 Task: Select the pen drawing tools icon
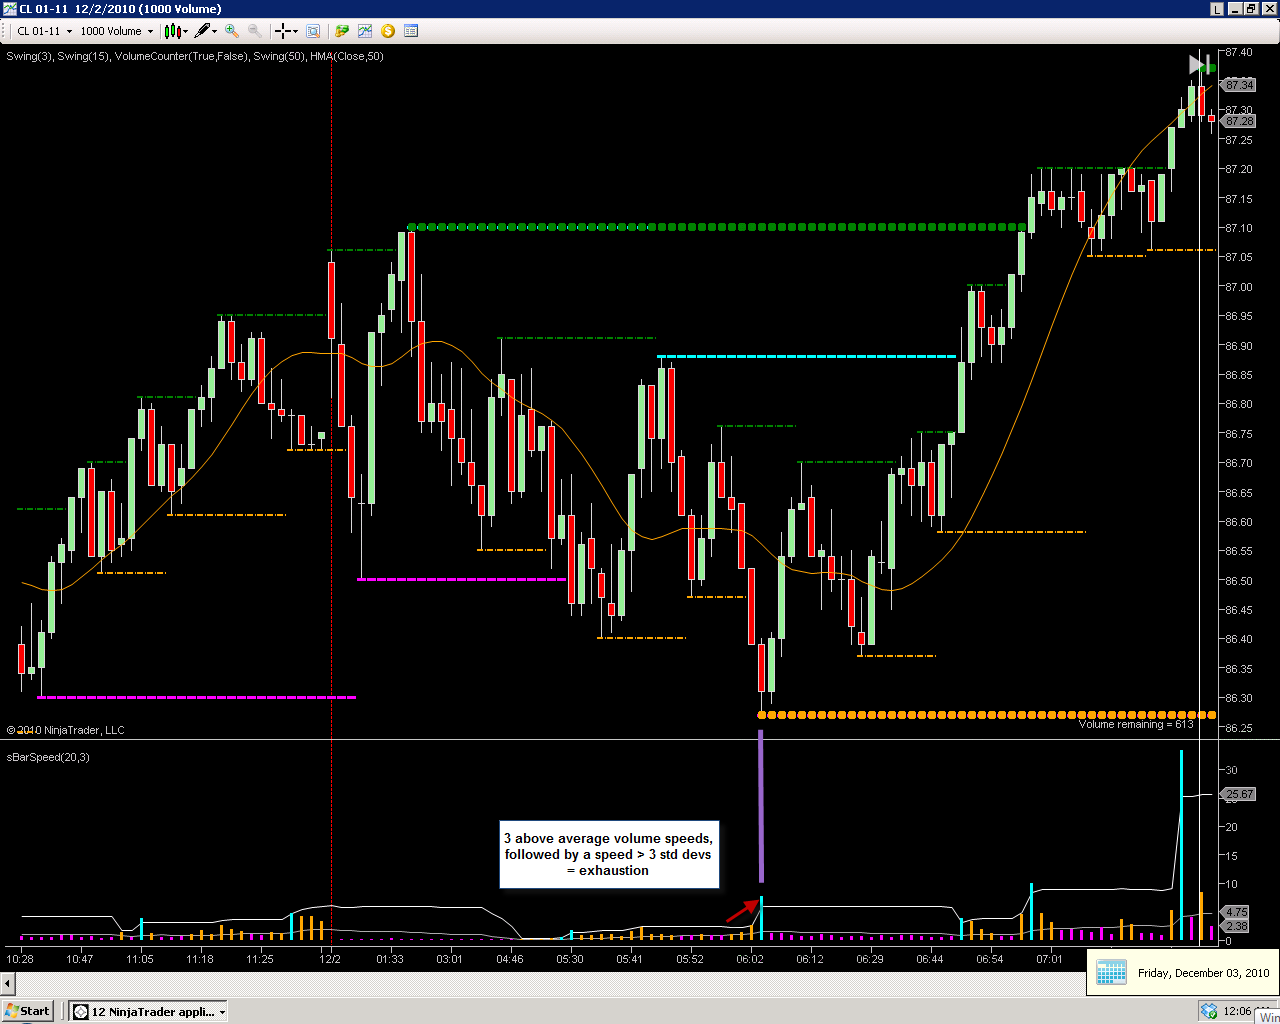click(202, 31)
